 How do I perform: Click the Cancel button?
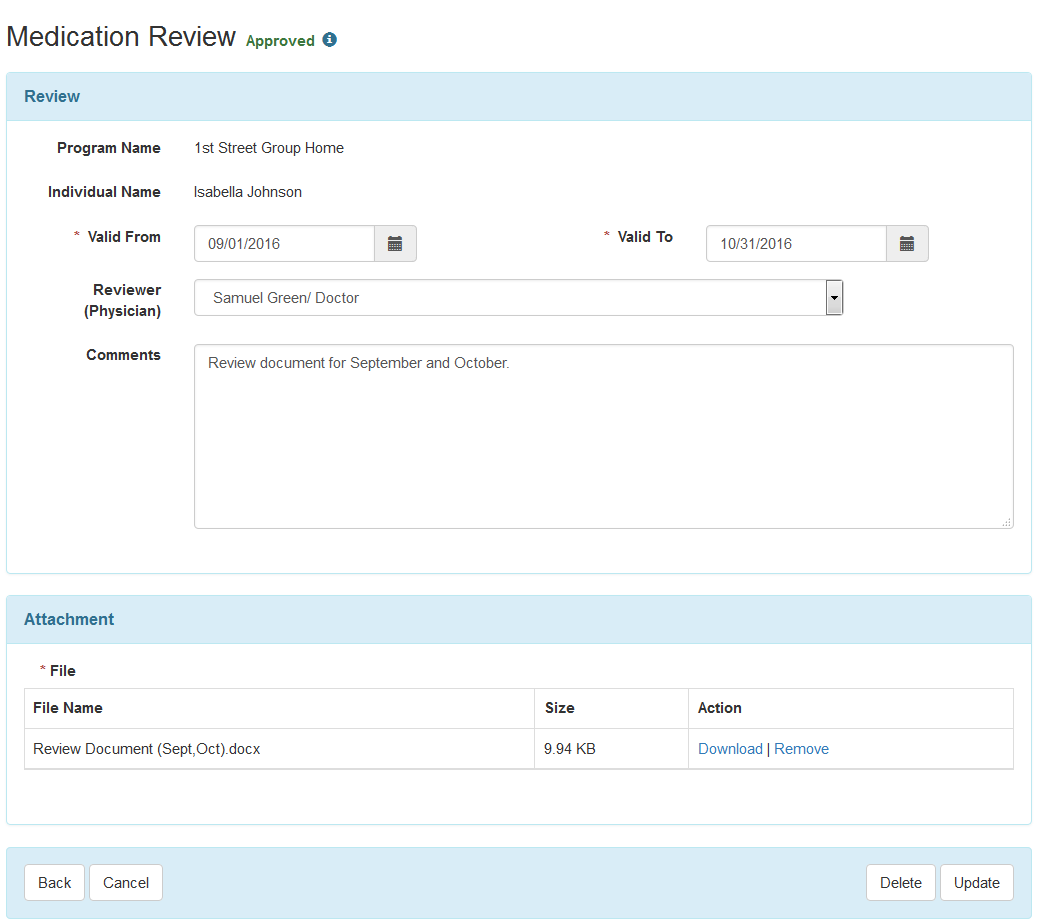[126, 883]
